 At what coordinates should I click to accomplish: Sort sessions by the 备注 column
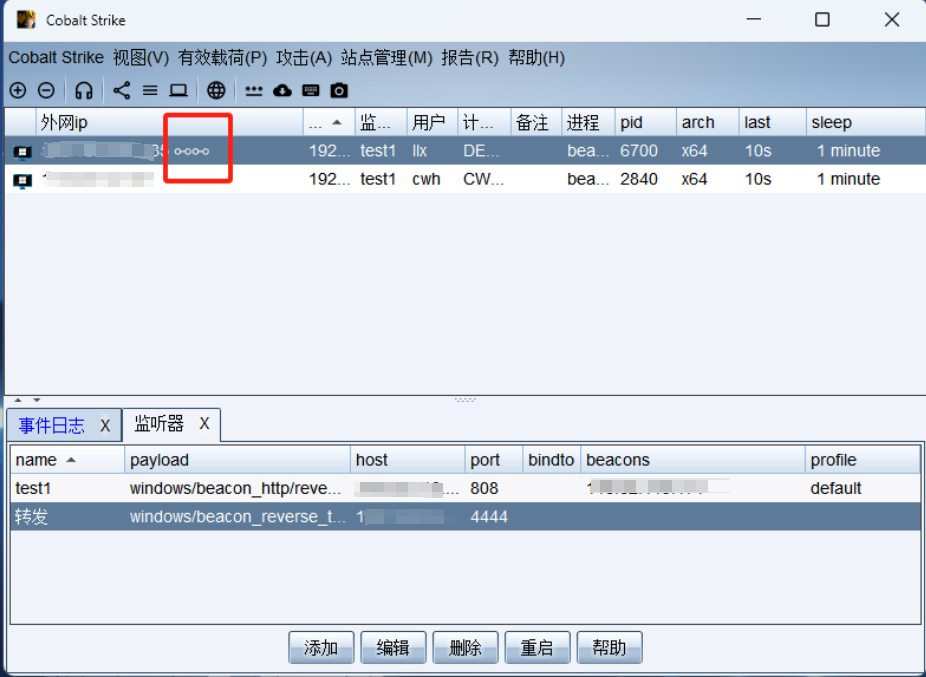pyautogui.click(x=536, y=122)
